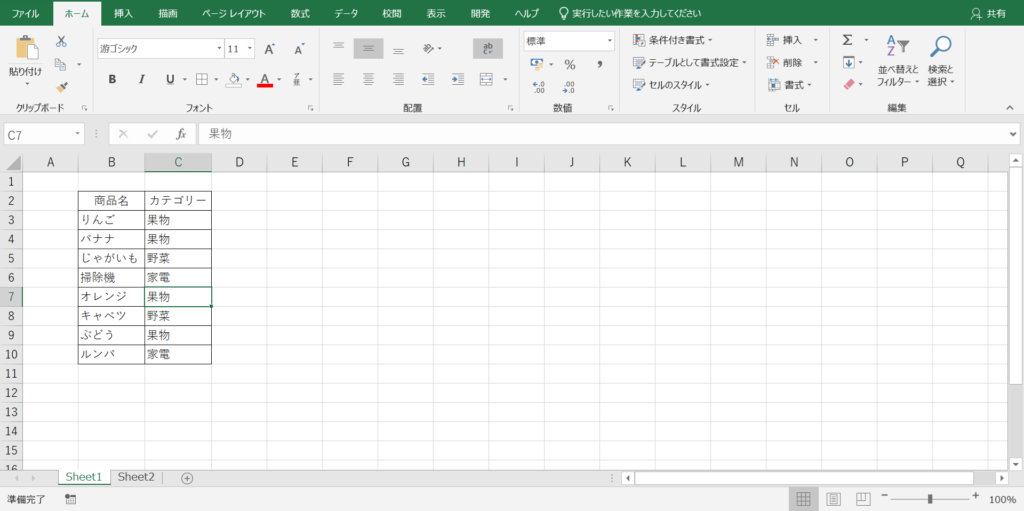Click the accounting currency format icon
This screenshot has width=1024, height=511.
(x=537, y=64)
